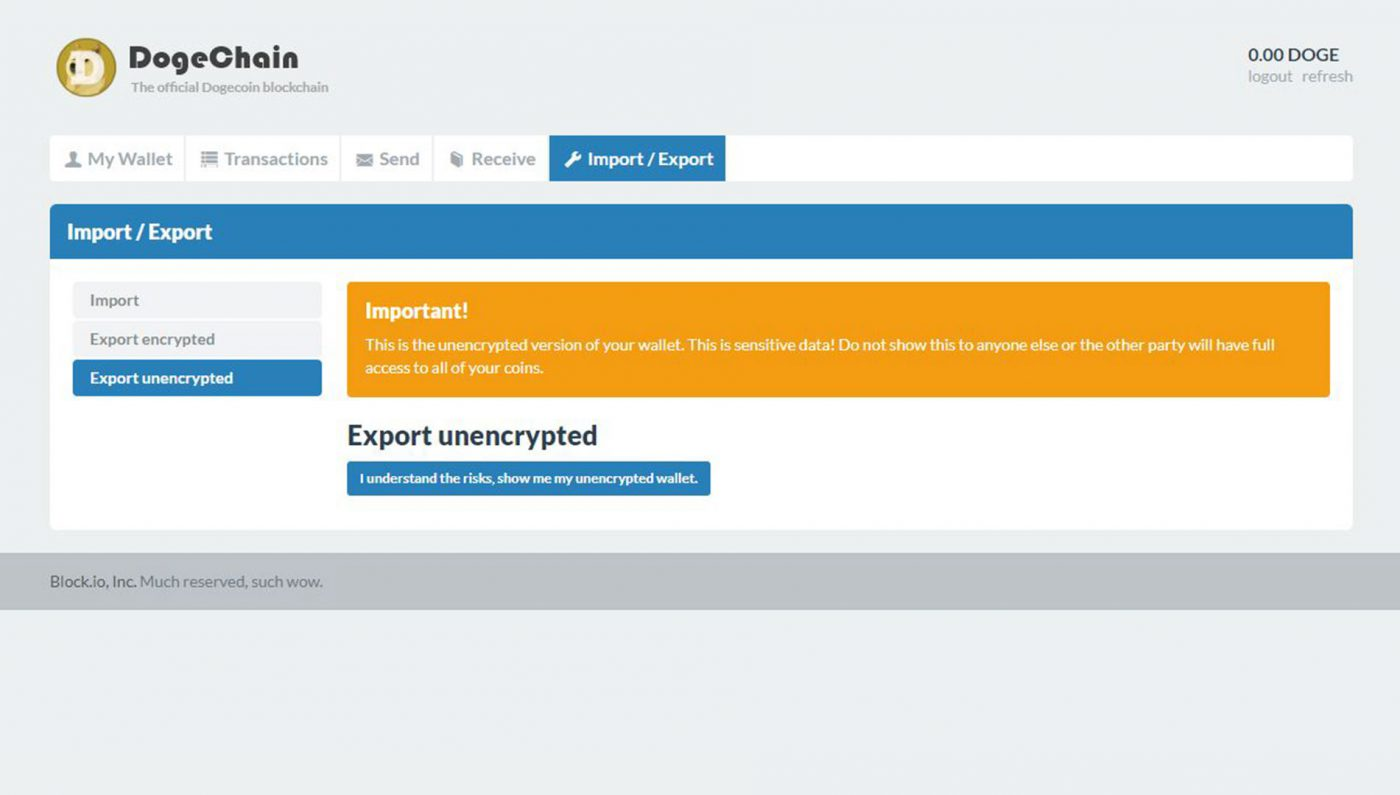Click the Transactions list icon
The image size is (1400, 795).
tap(209, 159)
